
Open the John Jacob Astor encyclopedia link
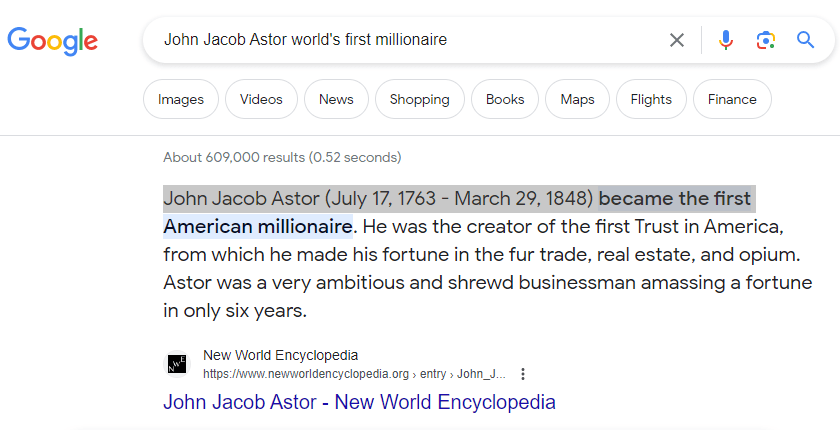[359, 402]
